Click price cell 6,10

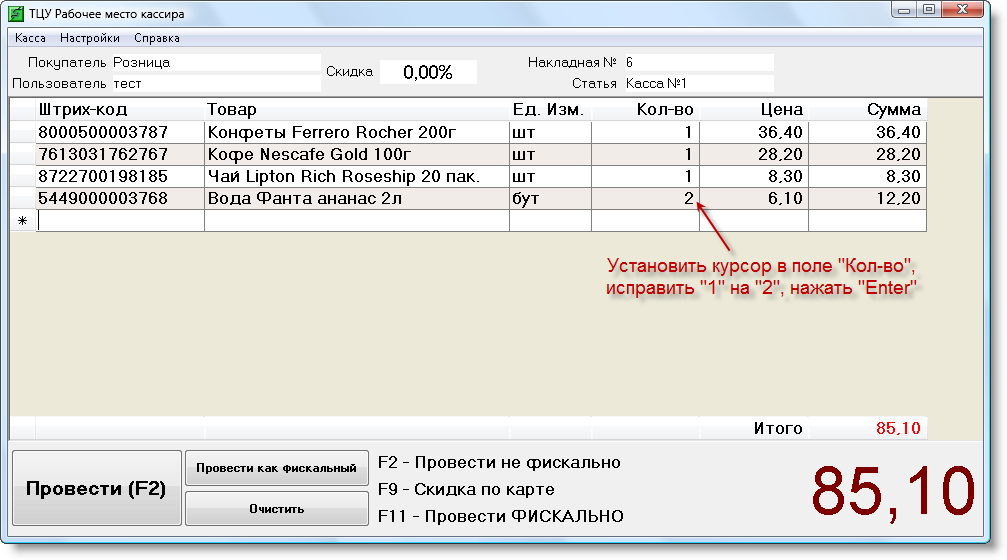point(754,198)
